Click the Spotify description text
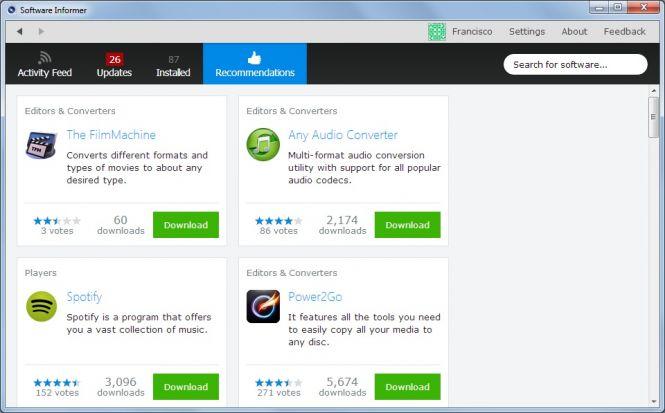 (x=139, y=324)
